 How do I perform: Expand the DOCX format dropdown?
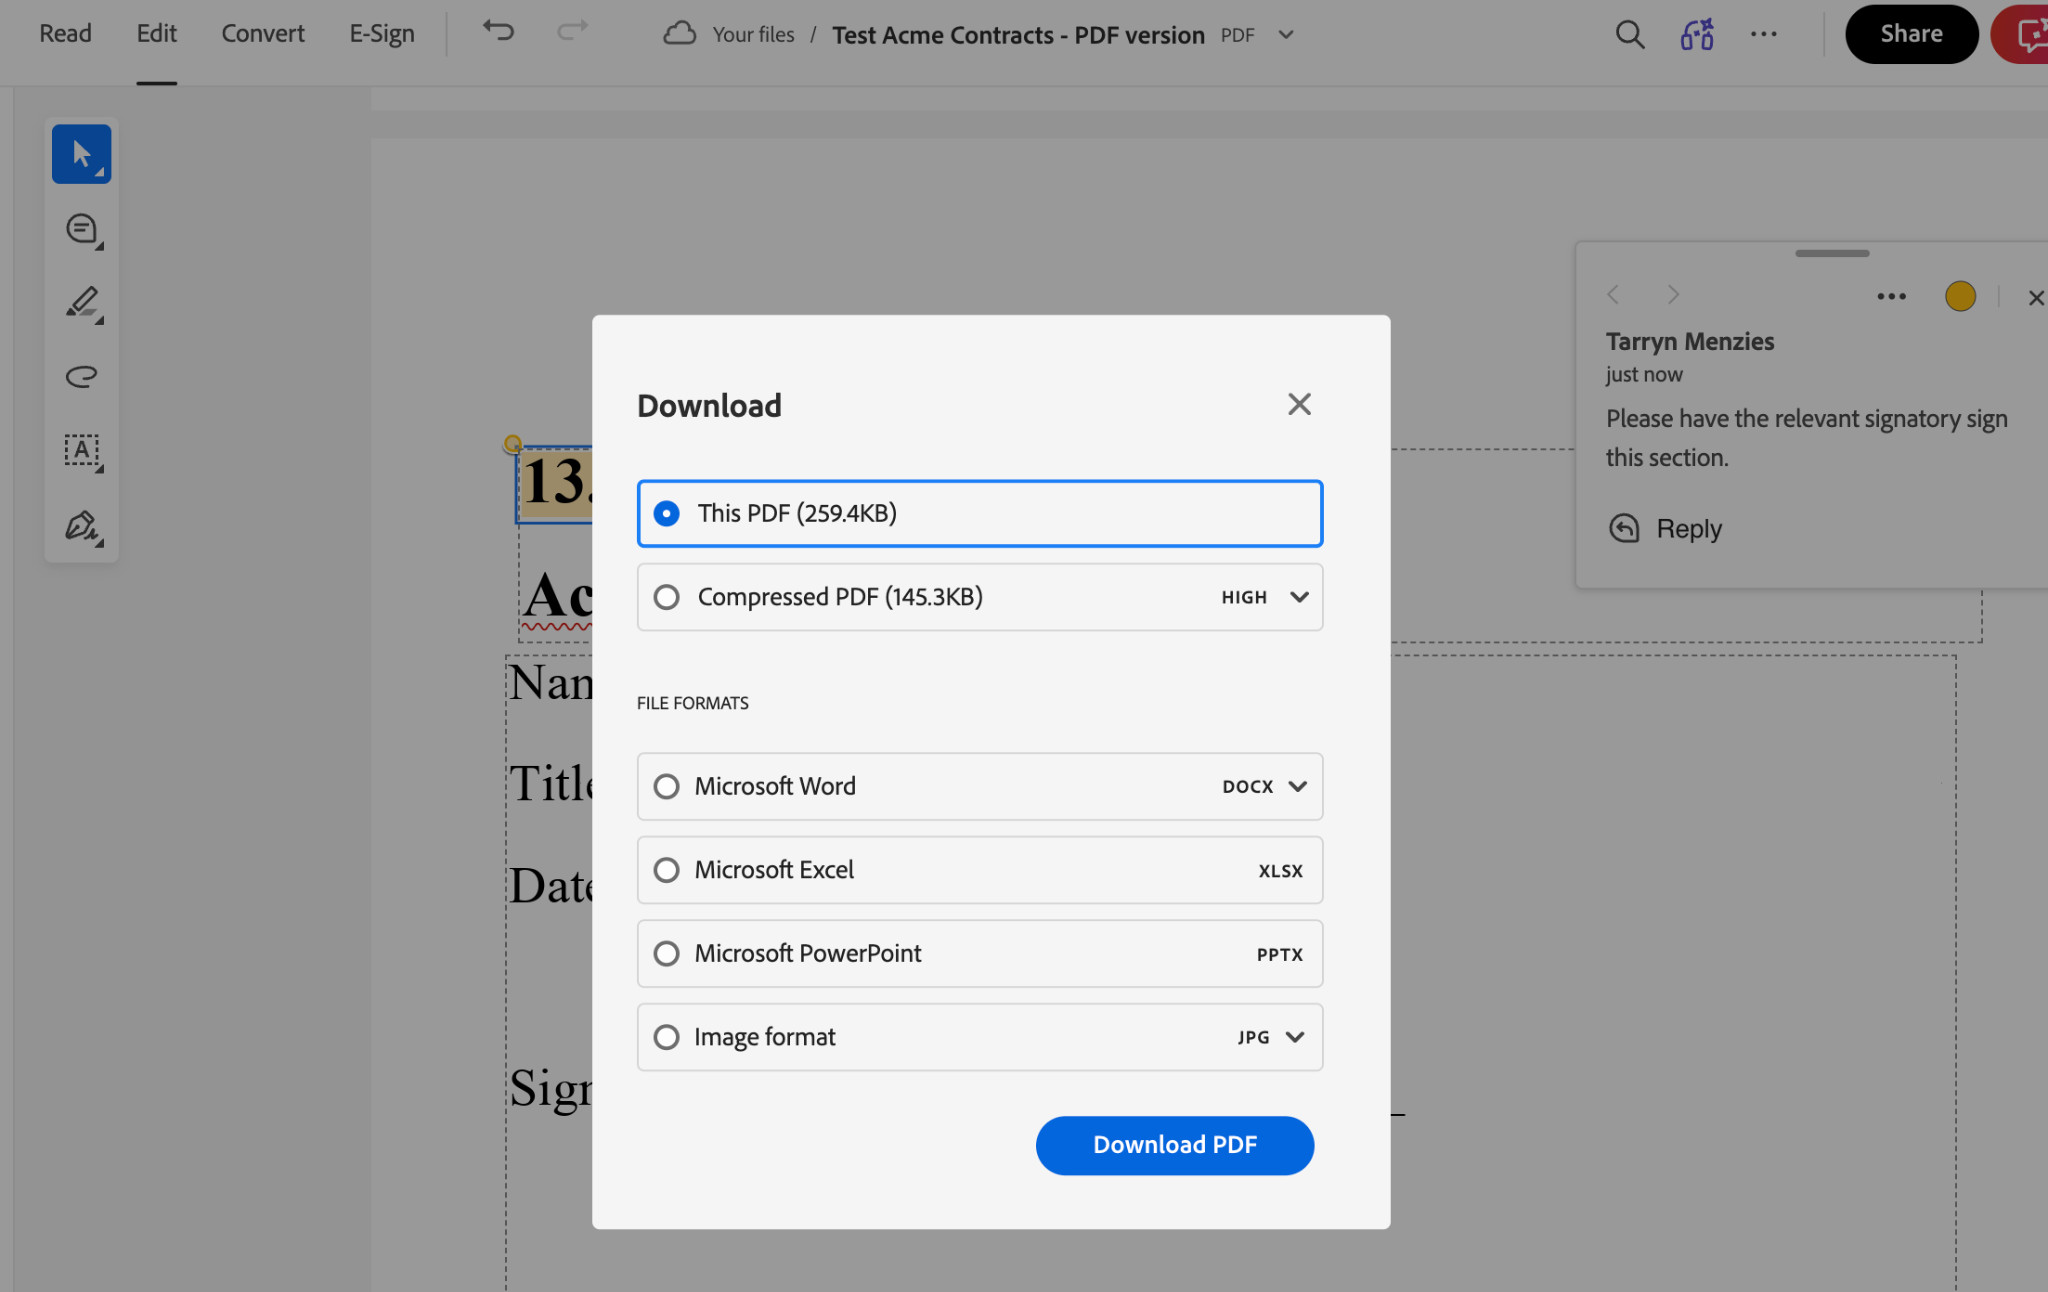1265,786
